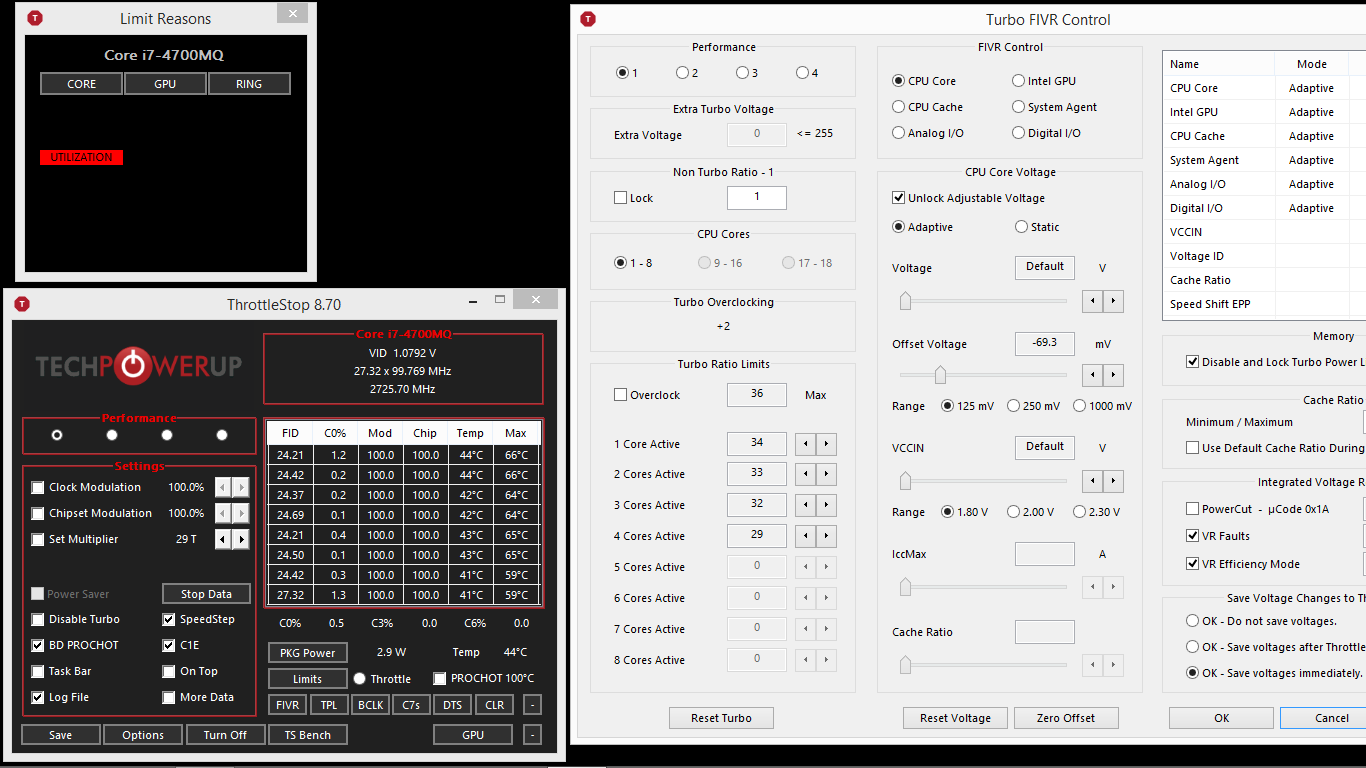The width and height of the screenshot is (1366, 768).
Task: Decrease the 4 Cores Active ratio
Action: click(803, 536)
